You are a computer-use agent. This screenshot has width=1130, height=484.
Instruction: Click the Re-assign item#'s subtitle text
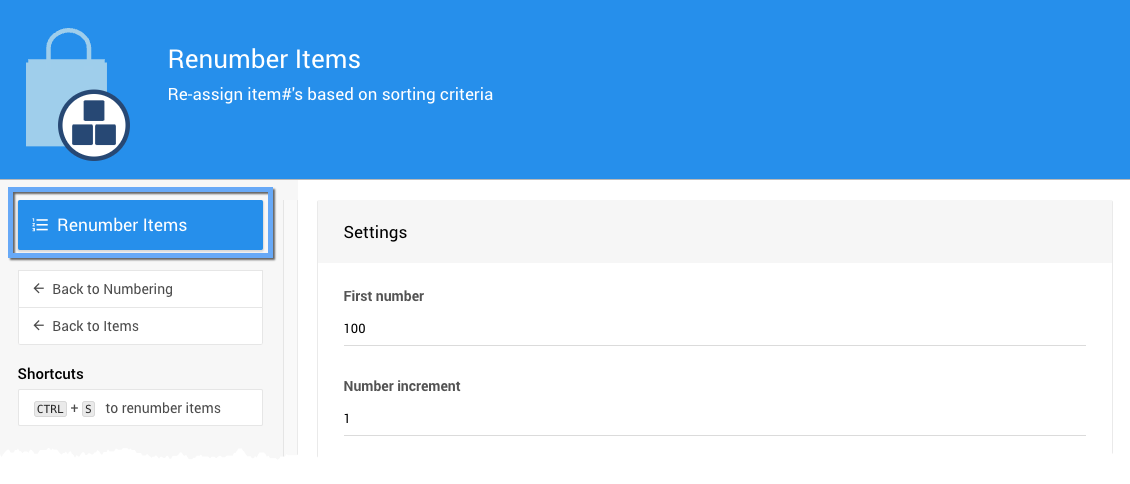[330, 95]
